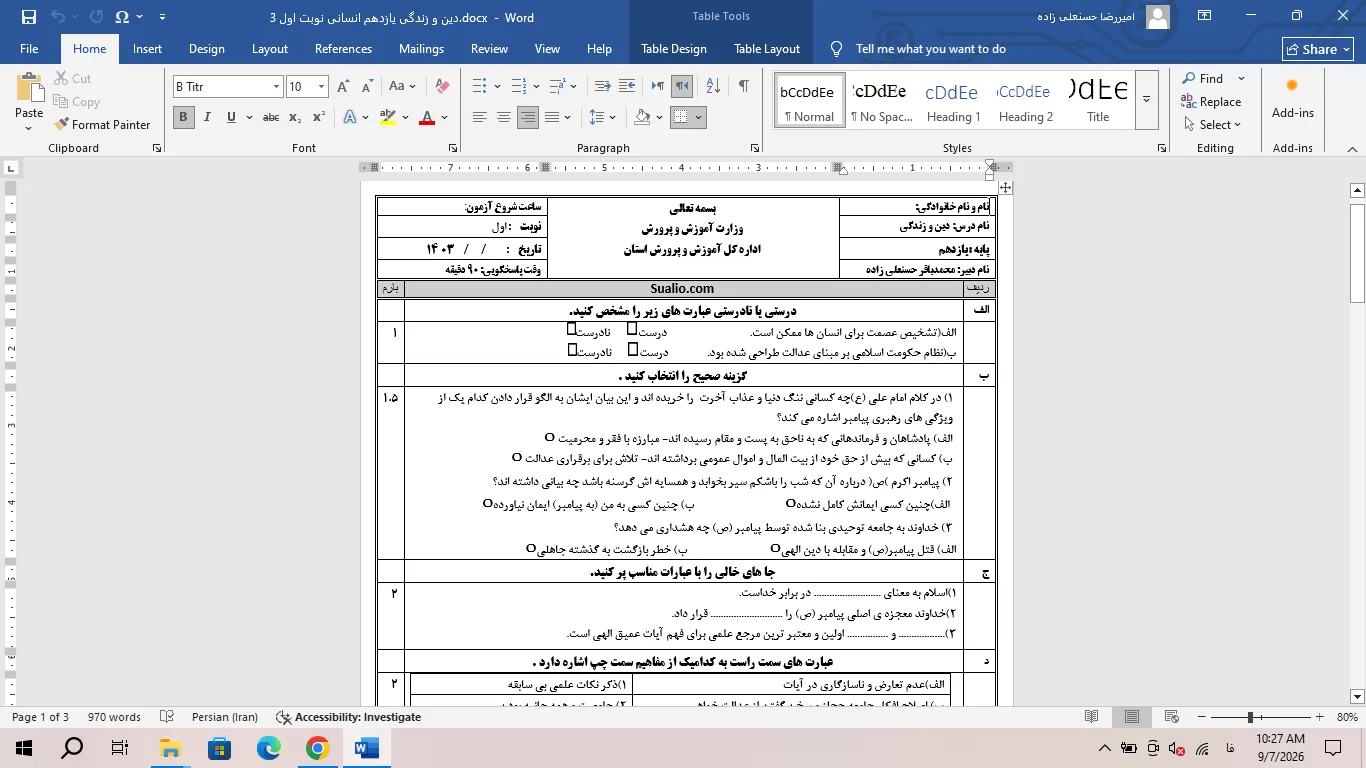Apply paragraph shading paint bucket
This screenshot has height=768, width=1366.
coord(643,117)
